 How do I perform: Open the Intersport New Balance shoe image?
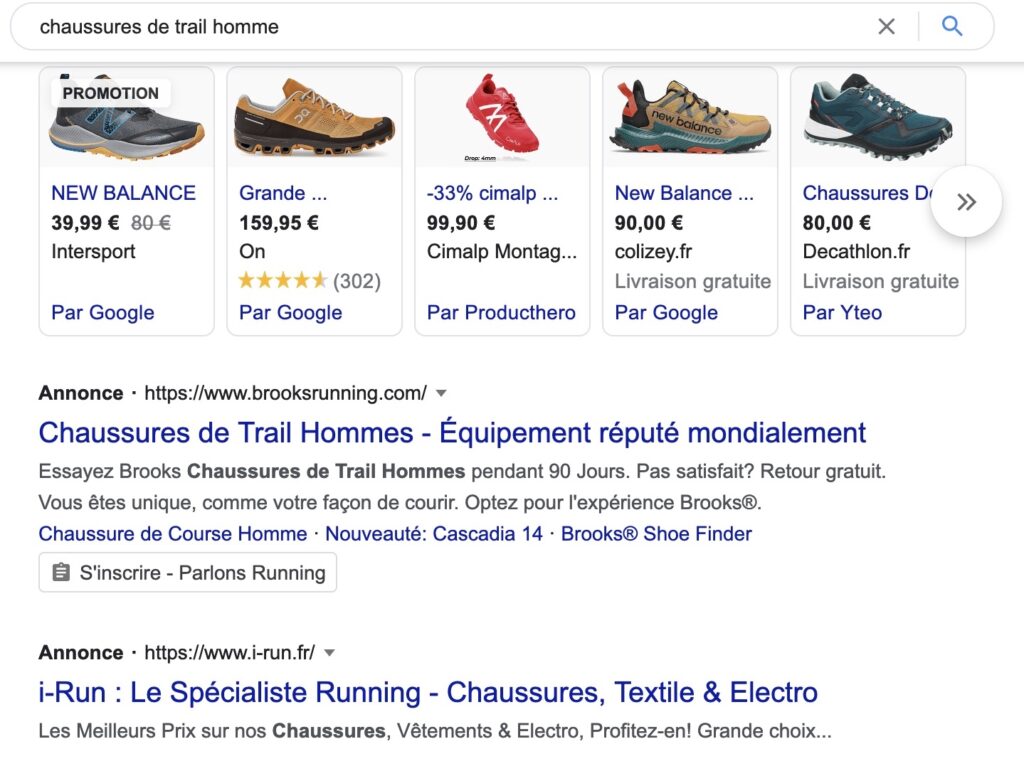click(x=126, y=118)
